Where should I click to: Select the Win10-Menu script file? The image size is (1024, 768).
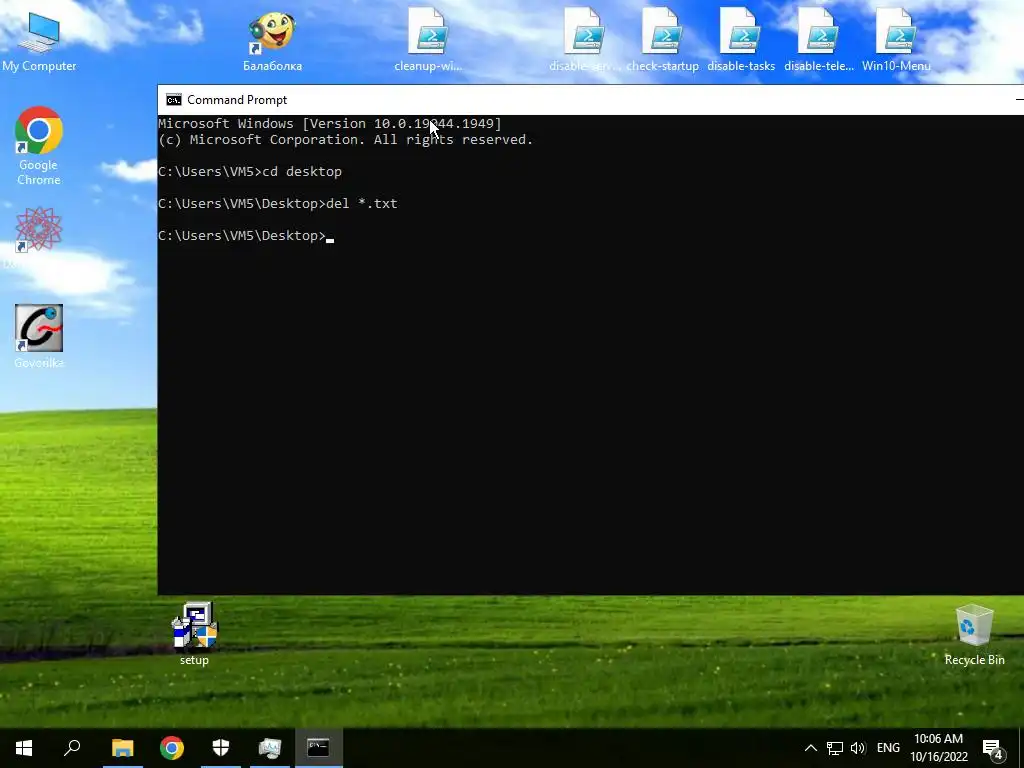(896, 39)
